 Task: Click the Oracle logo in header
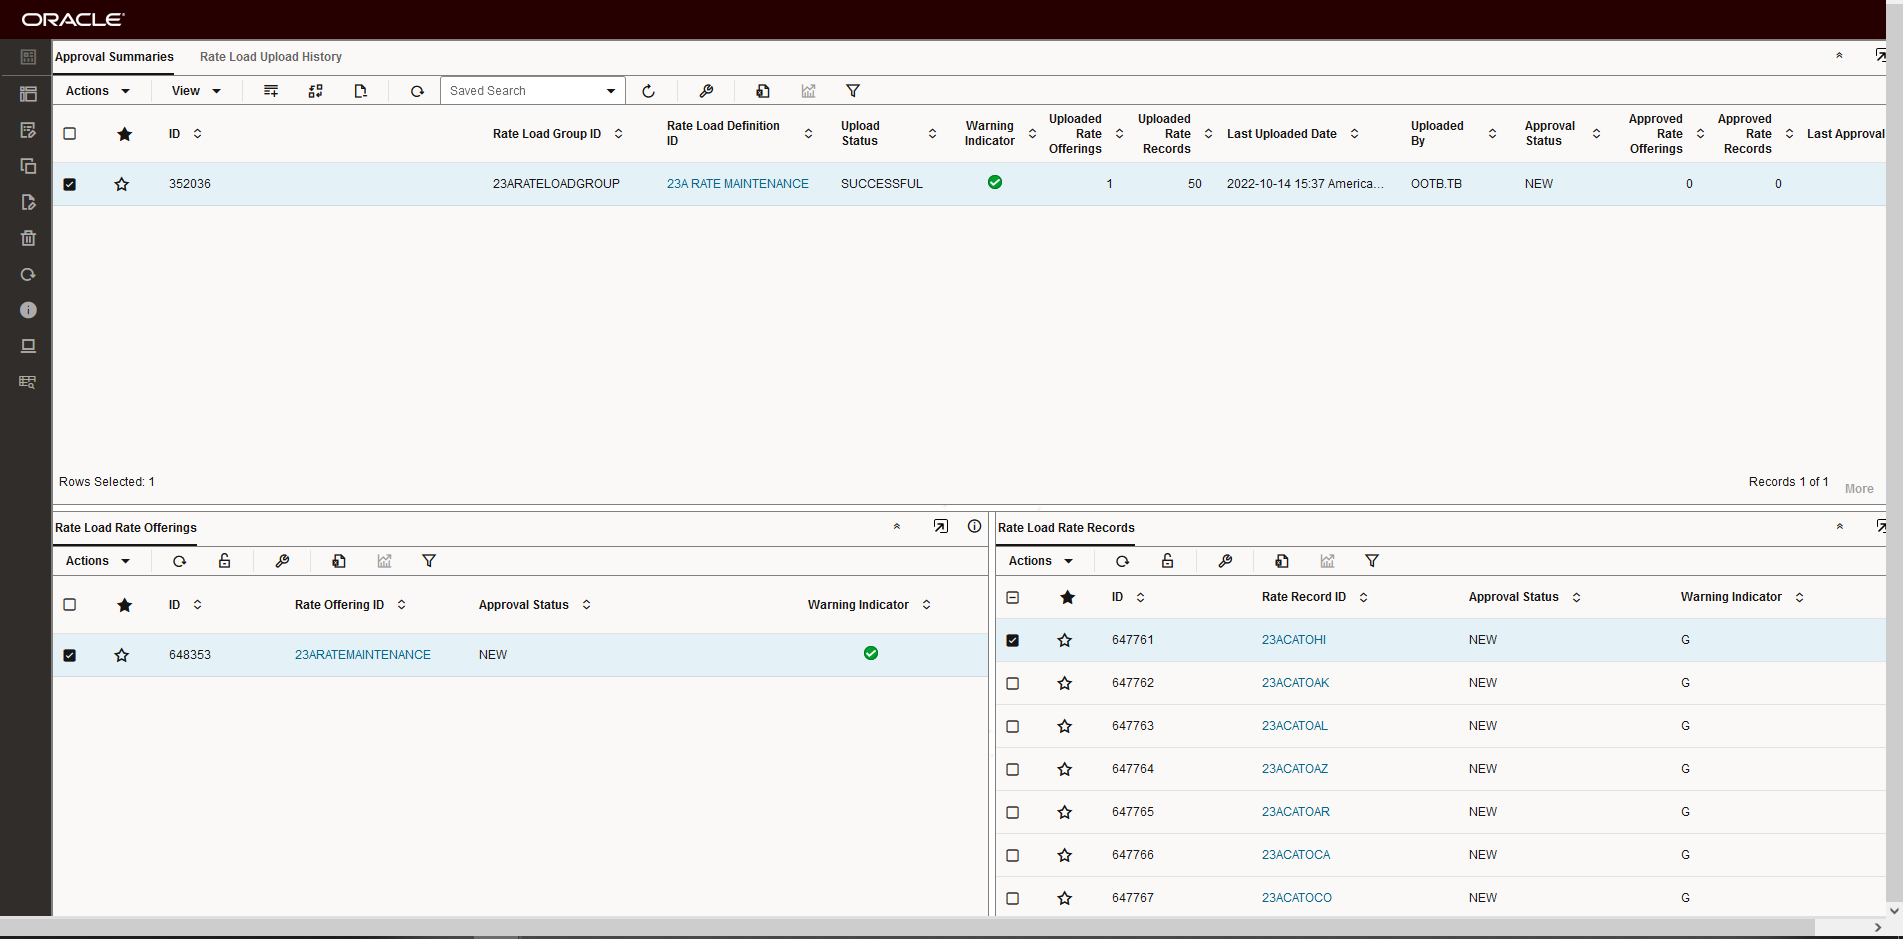73,20
